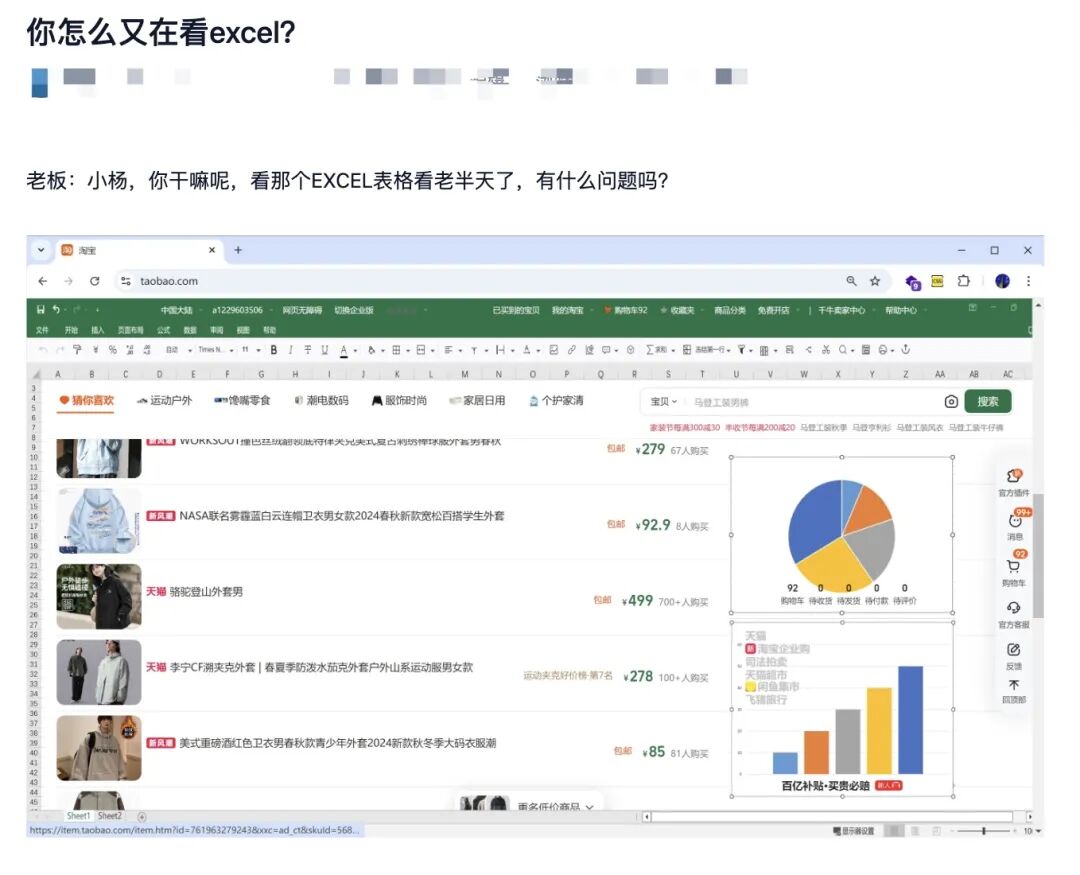1080x875 pixels.
Task: Click the sidebar 消息 message icon
Action: click(x=1015, y=521)
